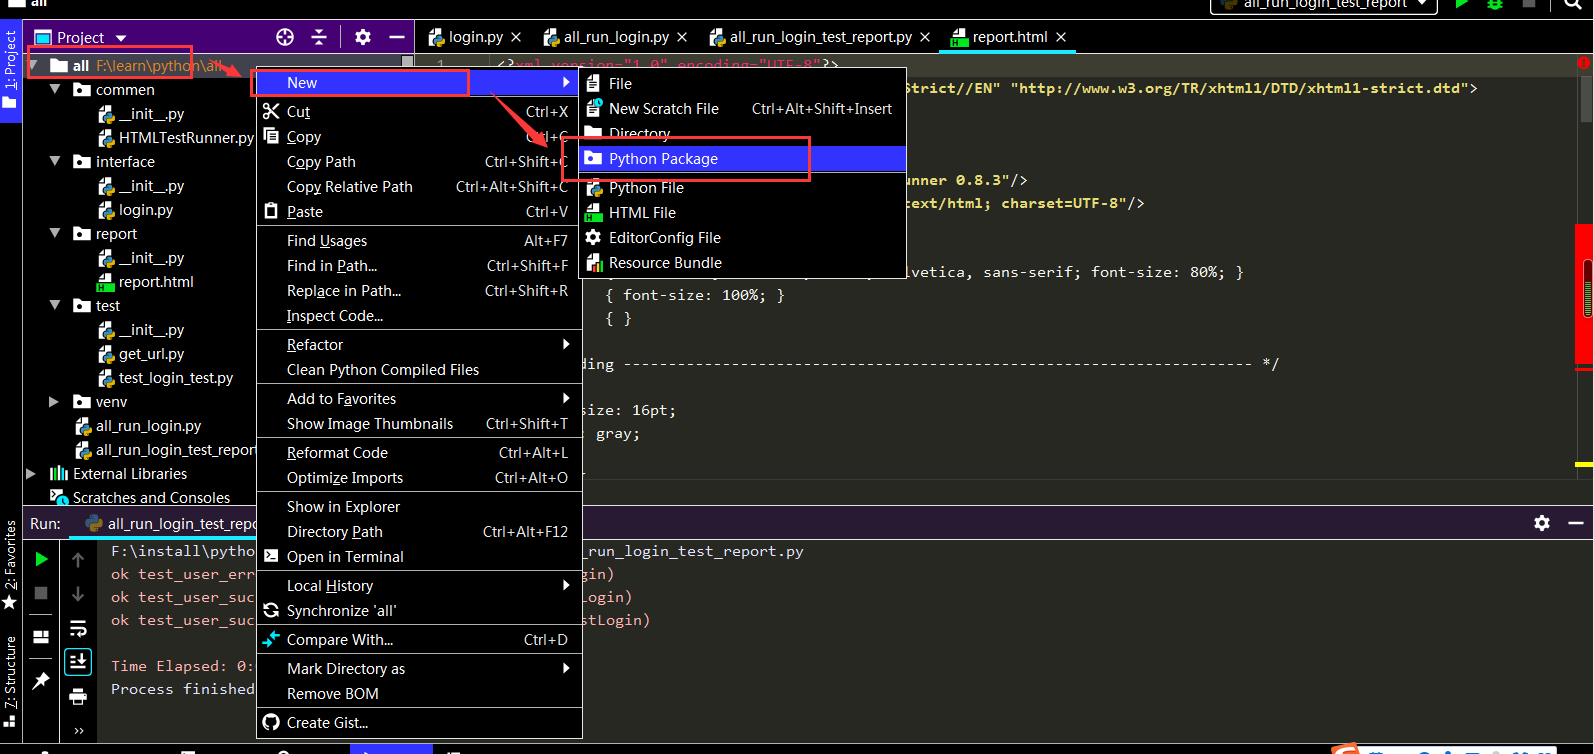1594x754 pixels.
Task: Toggle scroll to end in Run console
Action: (x=78, y=662)
